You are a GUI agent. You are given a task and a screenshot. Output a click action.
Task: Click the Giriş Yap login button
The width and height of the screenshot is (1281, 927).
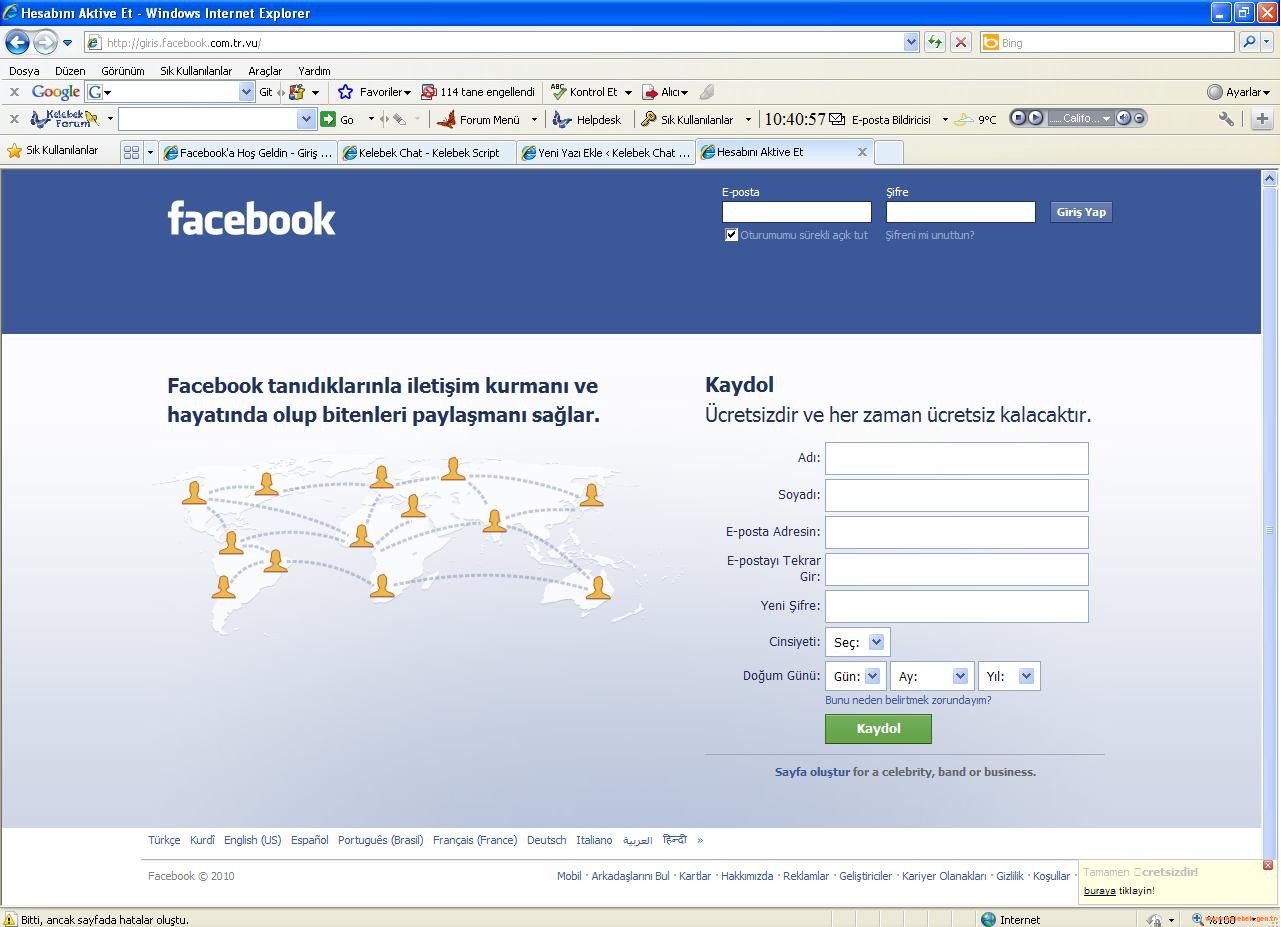(1081, 212)
